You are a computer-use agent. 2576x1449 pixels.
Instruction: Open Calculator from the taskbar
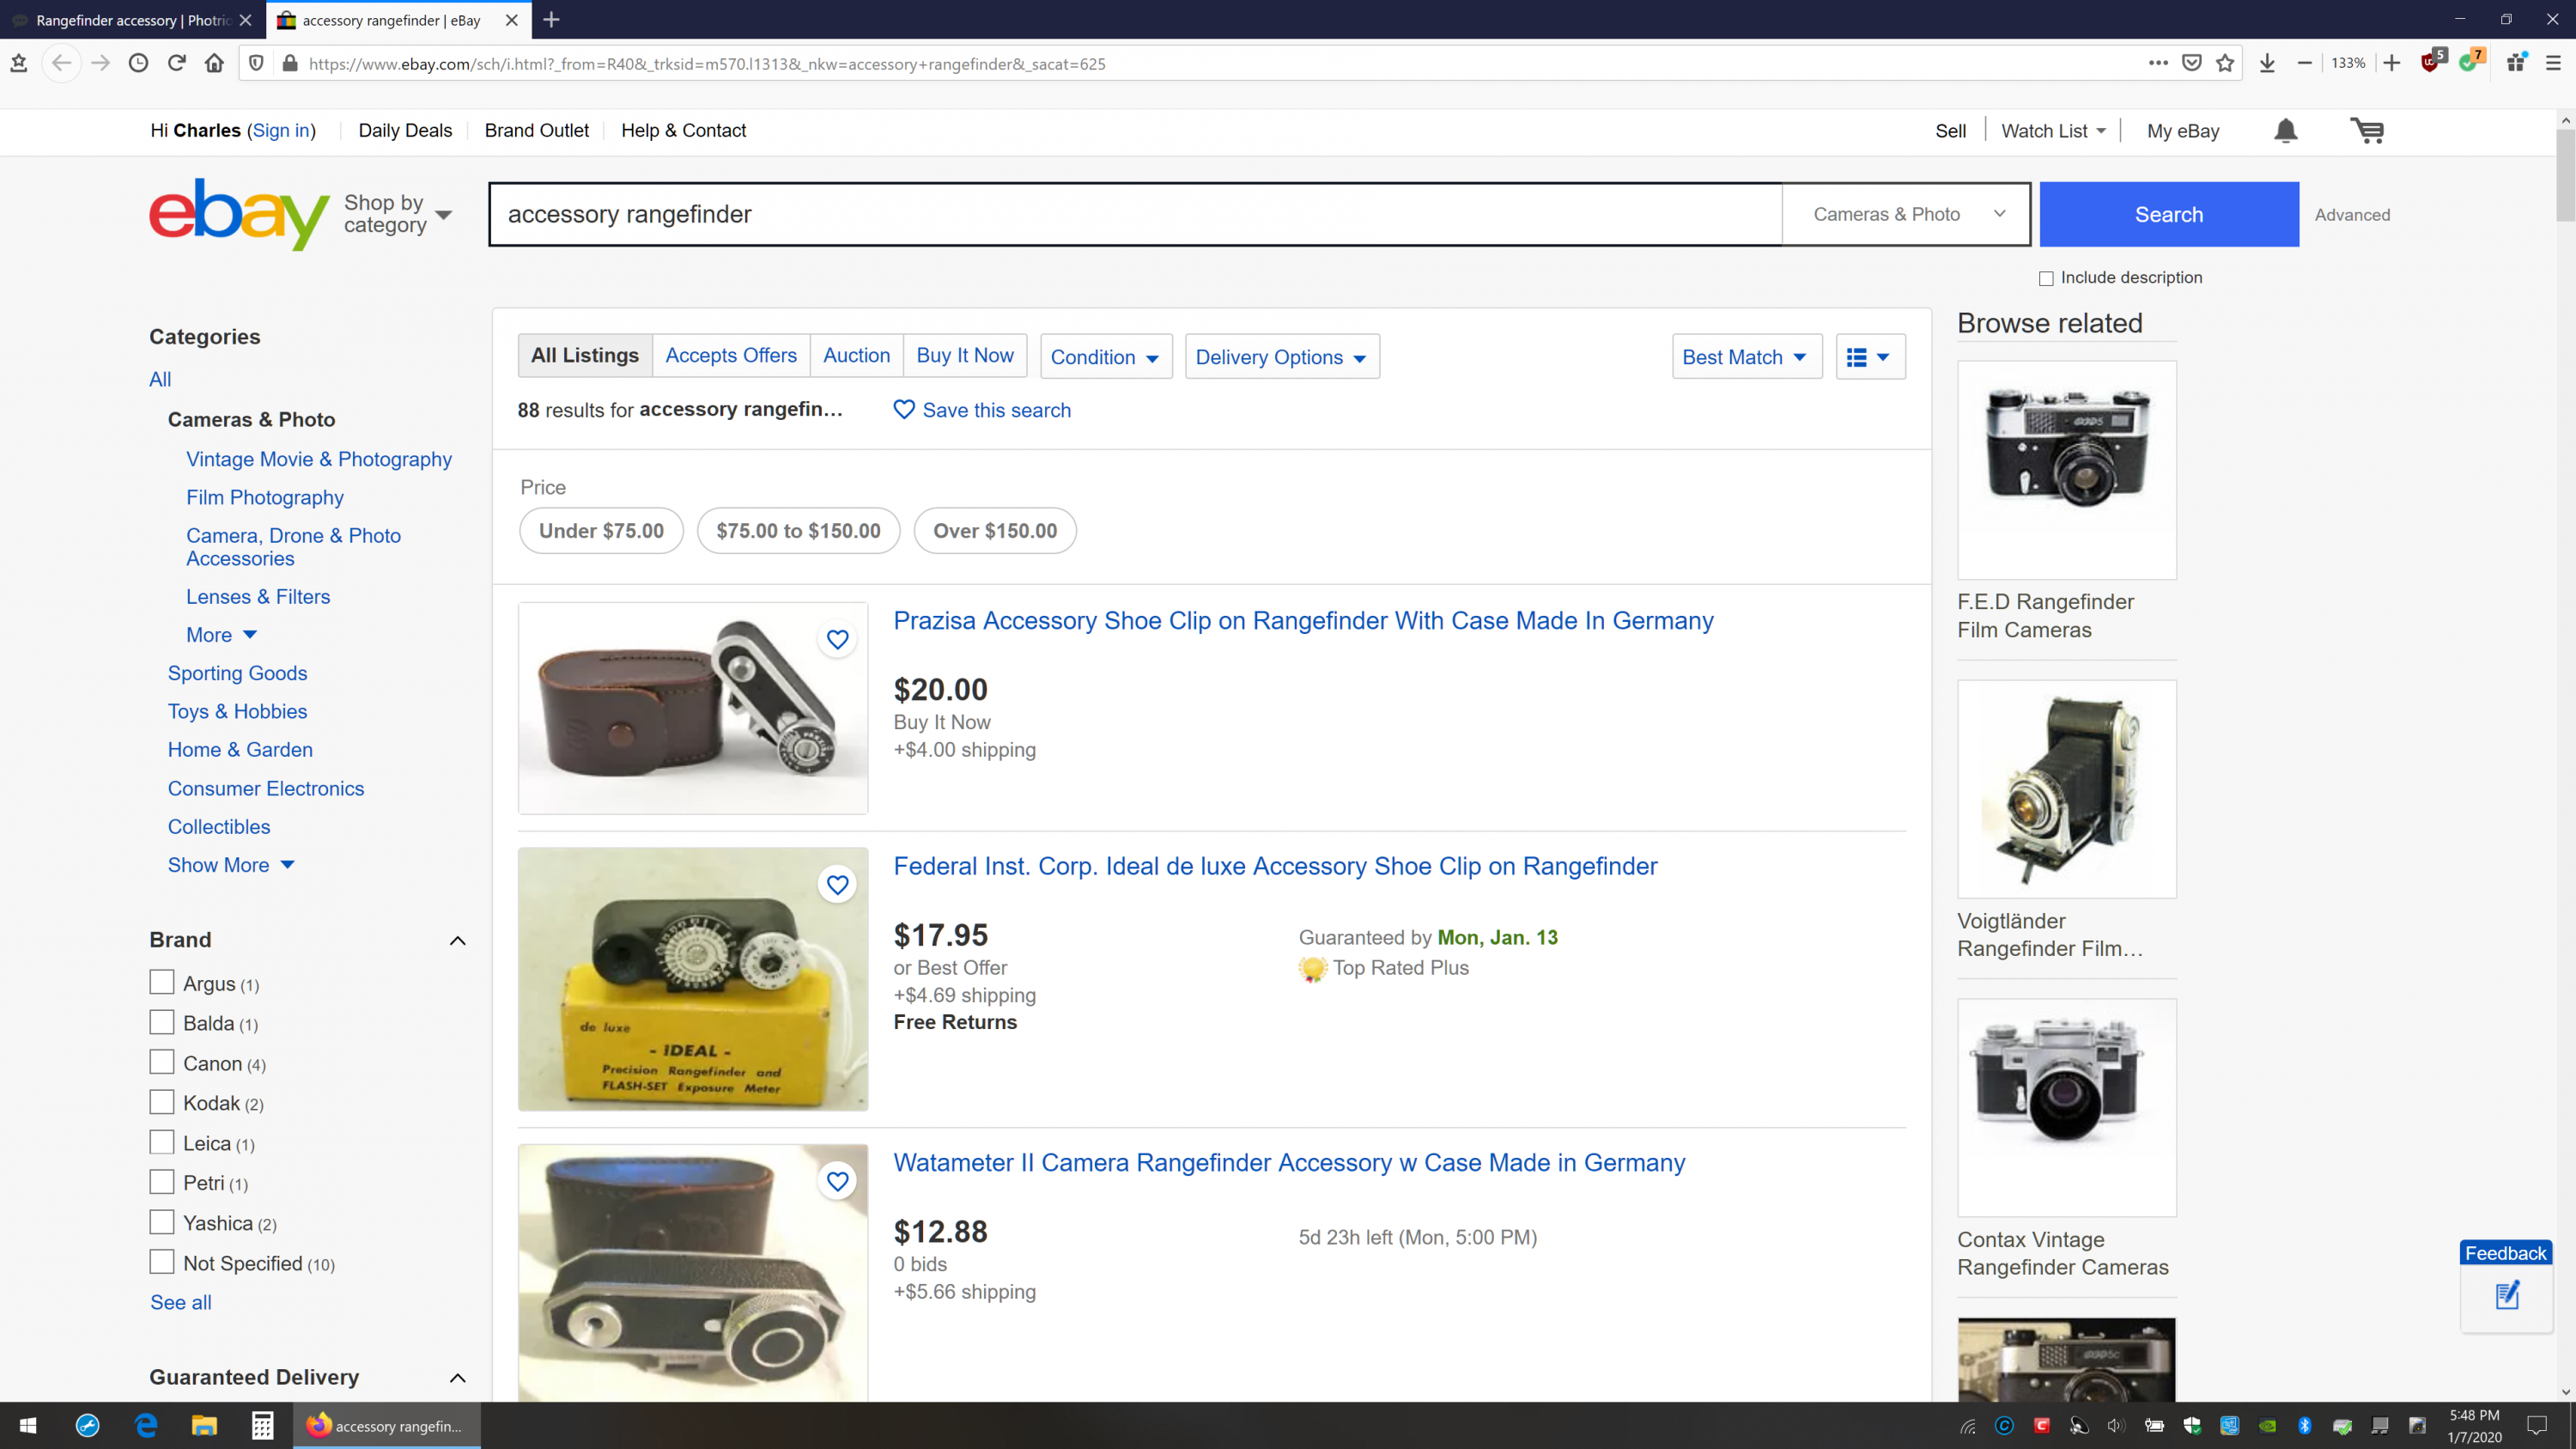click(x=262, y=1426)
